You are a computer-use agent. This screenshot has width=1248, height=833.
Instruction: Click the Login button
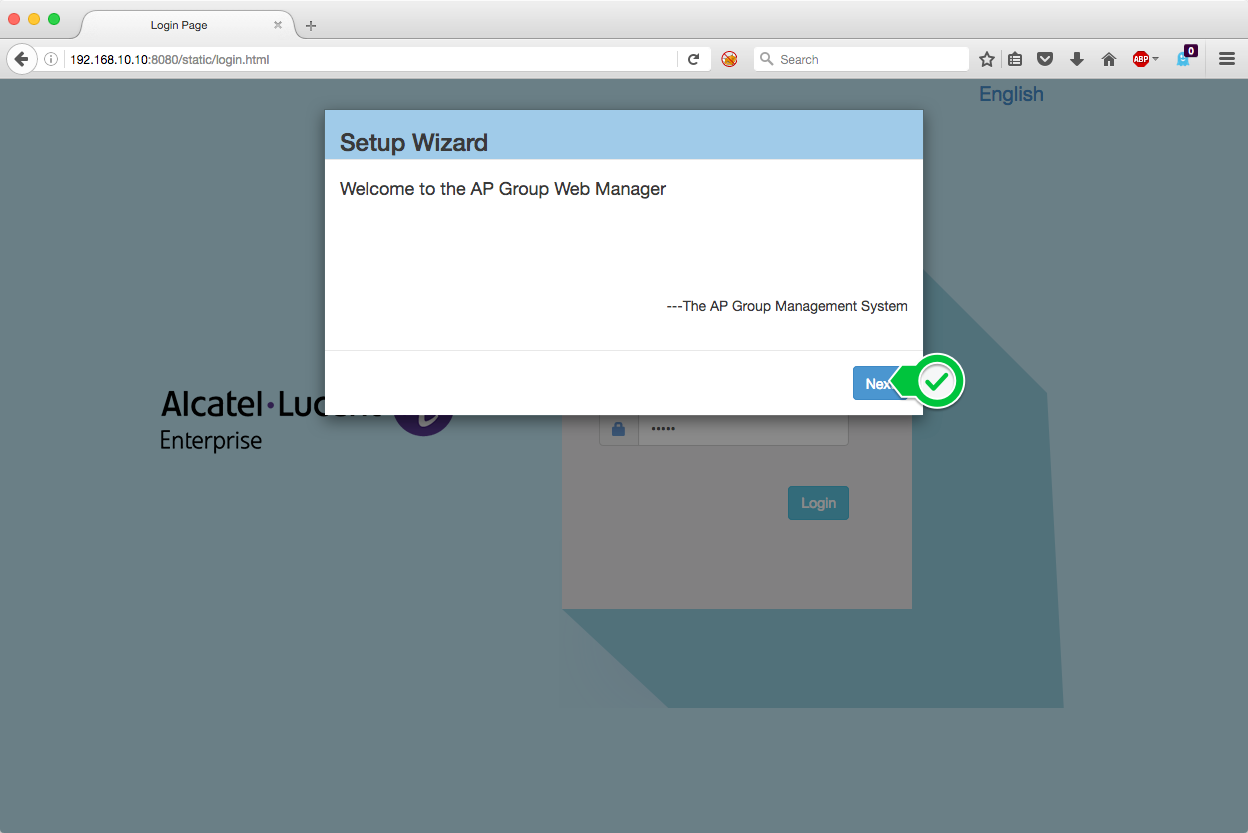pos(818,503)
